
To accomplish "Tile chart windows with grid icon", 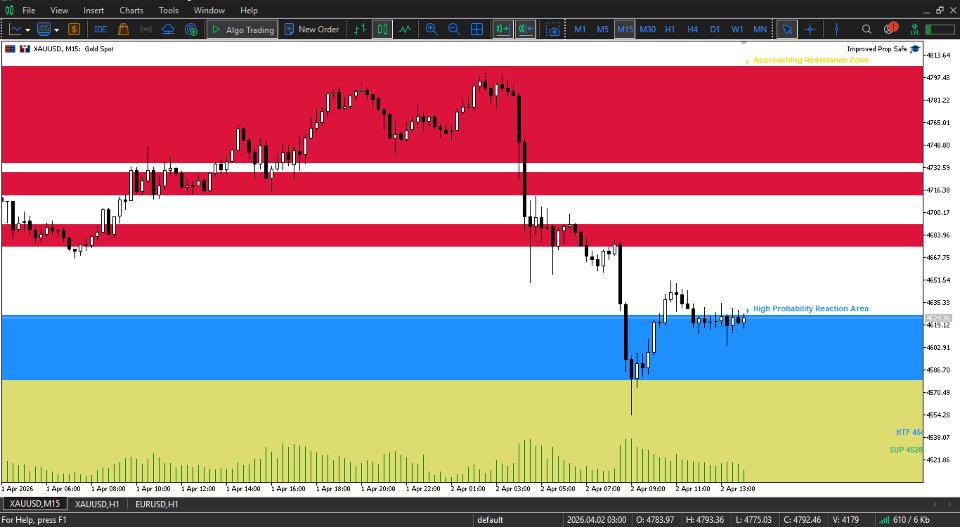I will pos(477,29).
